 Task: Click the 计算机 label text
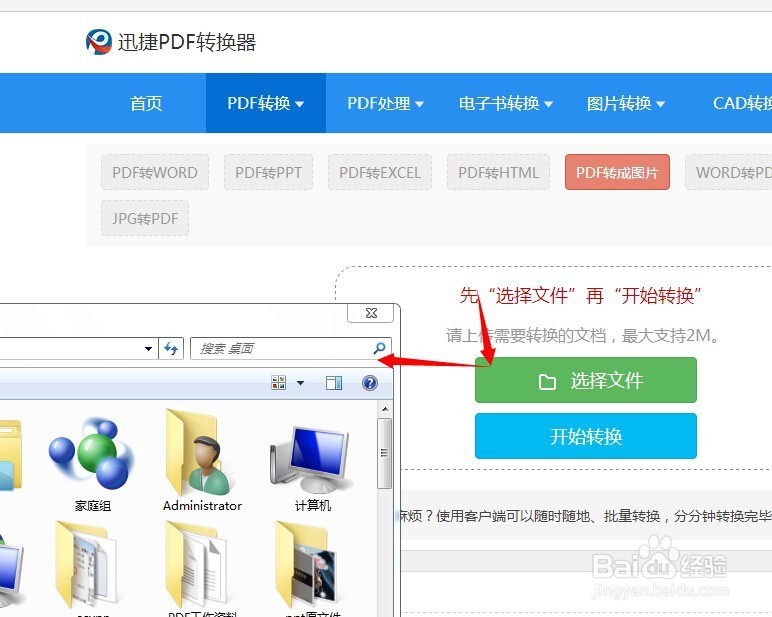[x=313, y=506]
